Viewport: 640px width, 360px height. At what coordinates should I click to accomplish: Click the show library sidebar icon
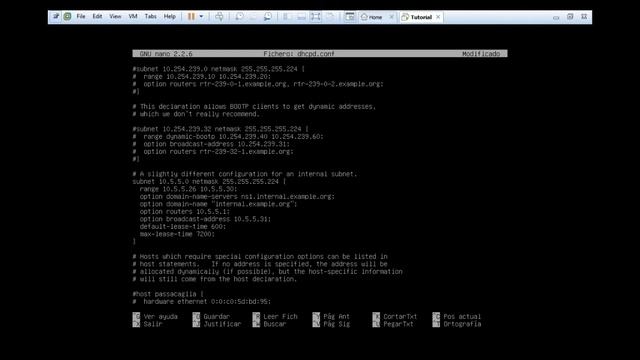point(287,17)
